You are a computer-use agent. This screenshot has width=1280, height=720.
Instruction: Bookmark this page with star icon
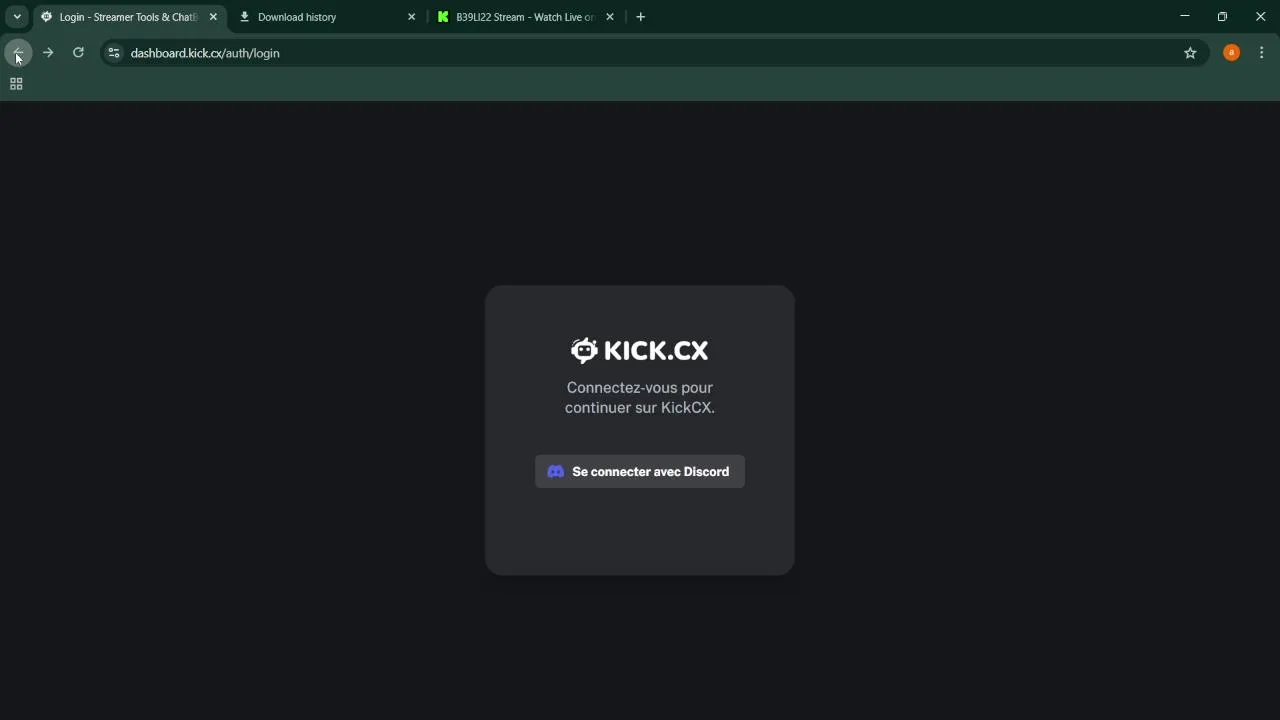[1190, 53]
